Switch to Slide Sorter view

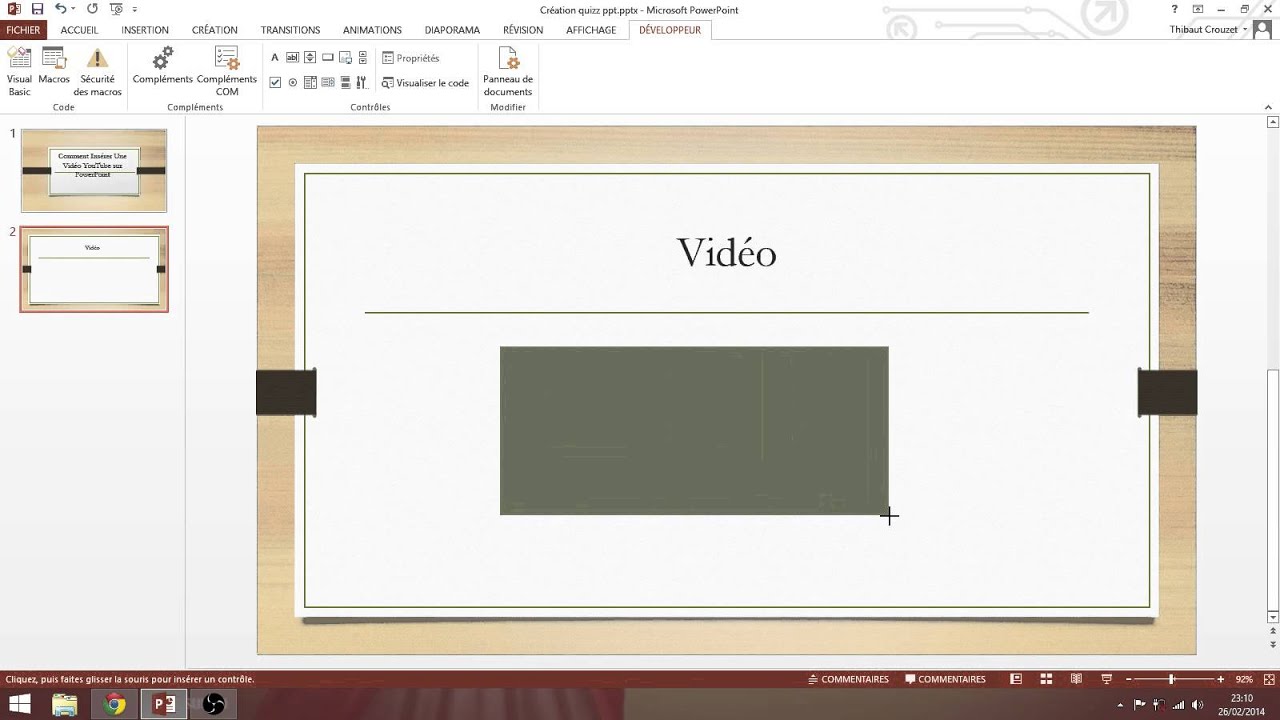[x=1046, y=679]
